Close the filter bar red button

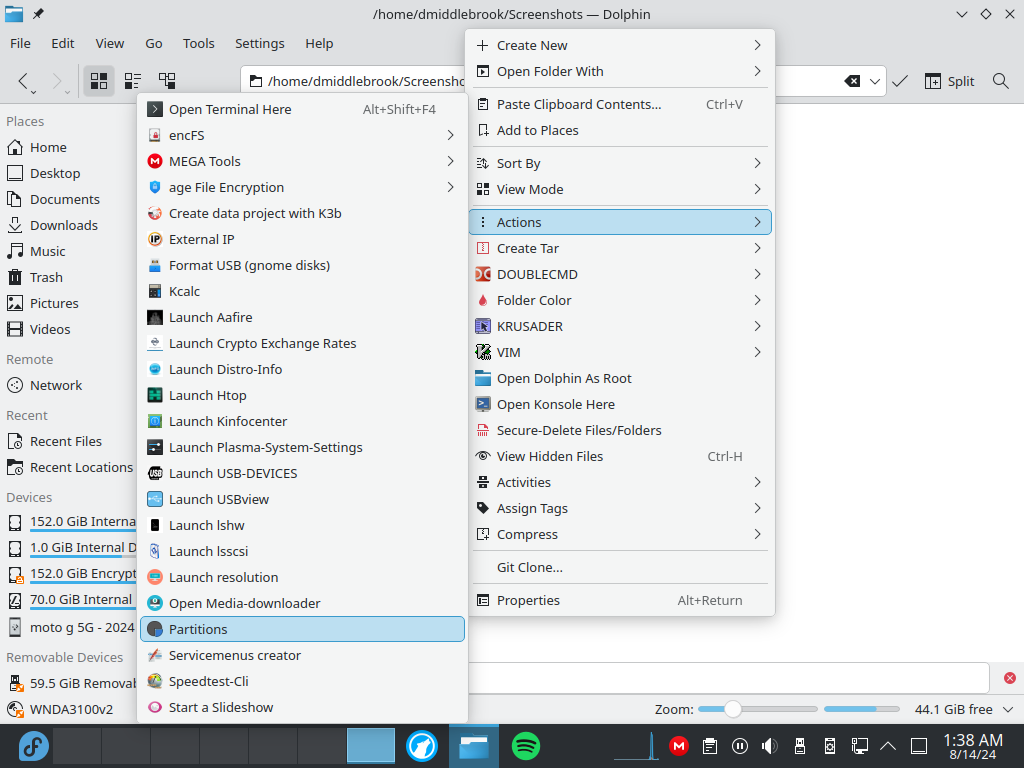click(1010, 678)
